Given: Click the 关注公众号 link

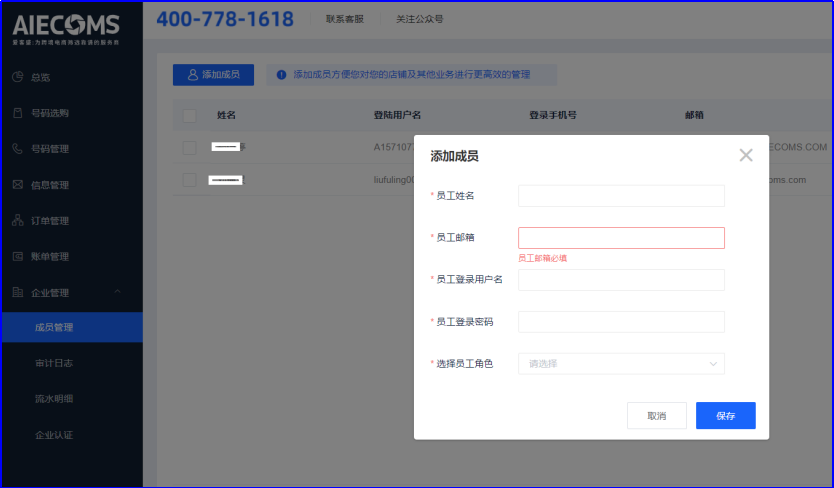Looking at the screenshot, I should pos(419,19).
